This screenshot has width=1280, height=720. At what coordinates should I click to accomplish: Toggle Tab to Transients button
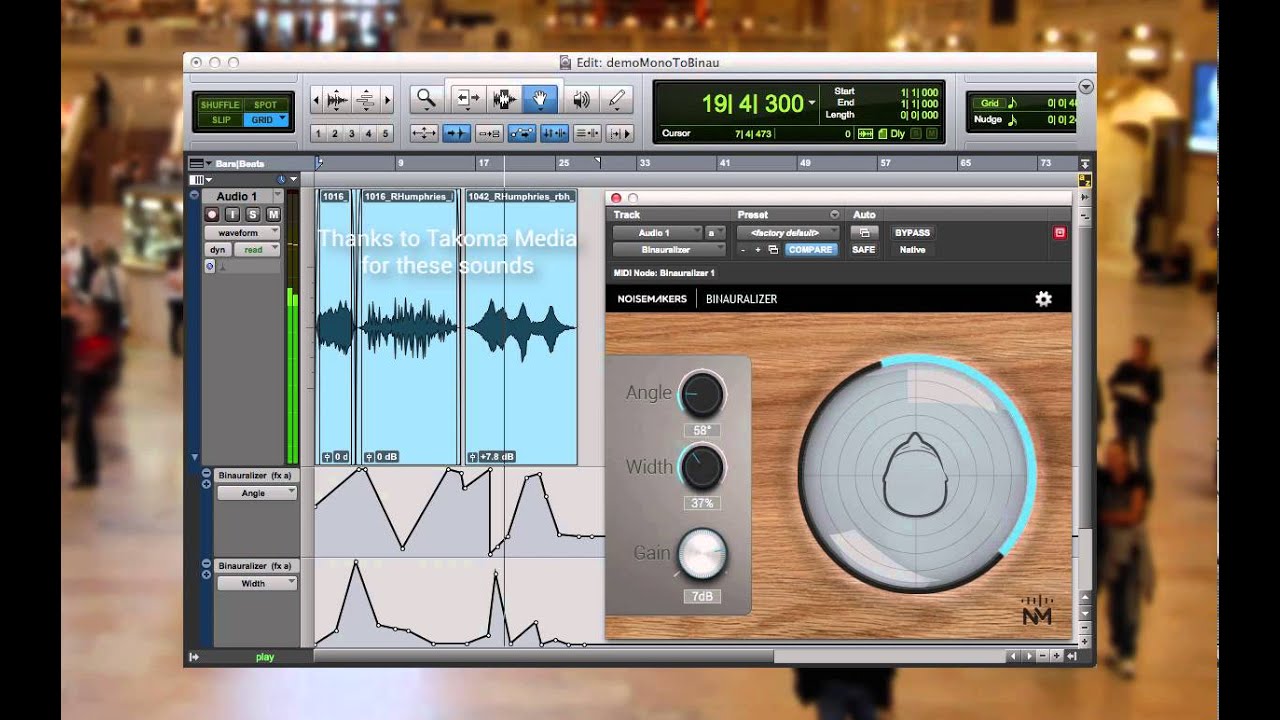coord(457,132)
